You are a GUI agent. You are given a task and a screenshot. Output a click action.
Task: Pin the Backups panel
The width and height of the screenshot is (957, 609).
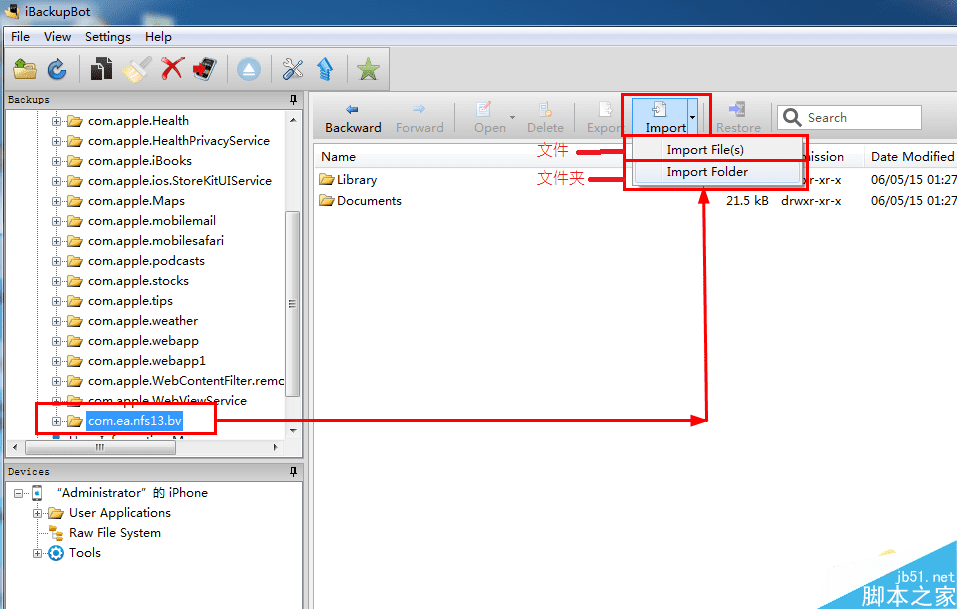(x=294, y=99)
